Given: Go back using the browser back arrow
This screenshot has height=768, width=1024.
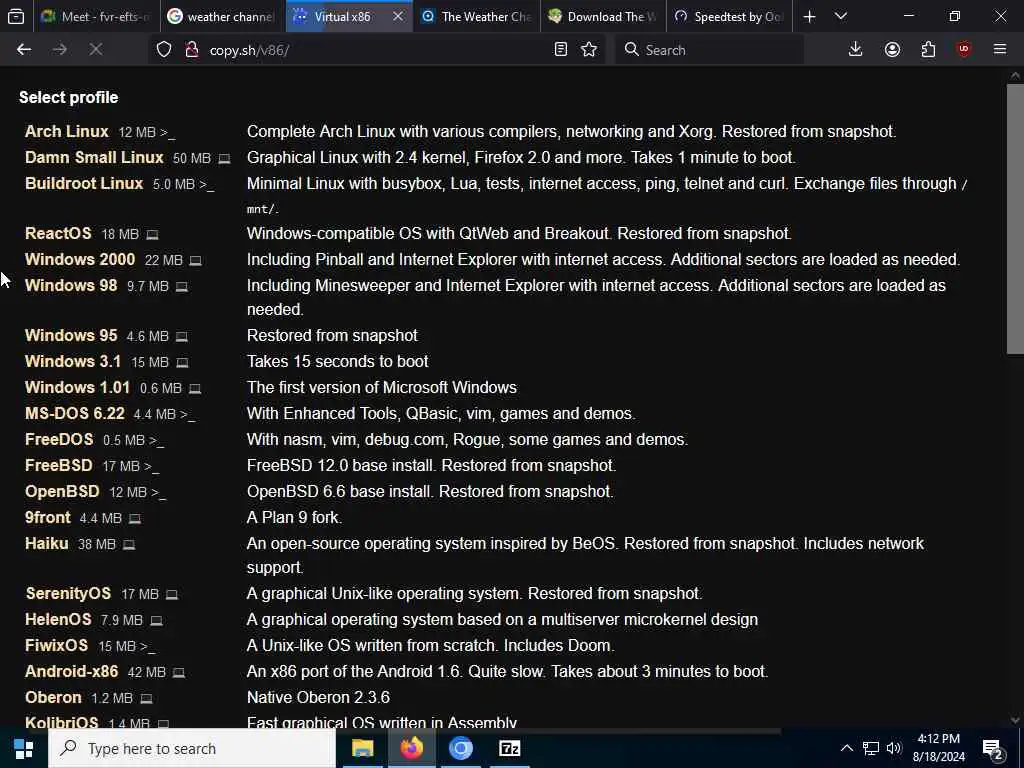Looking at the screenshot, I should [24, 50].
